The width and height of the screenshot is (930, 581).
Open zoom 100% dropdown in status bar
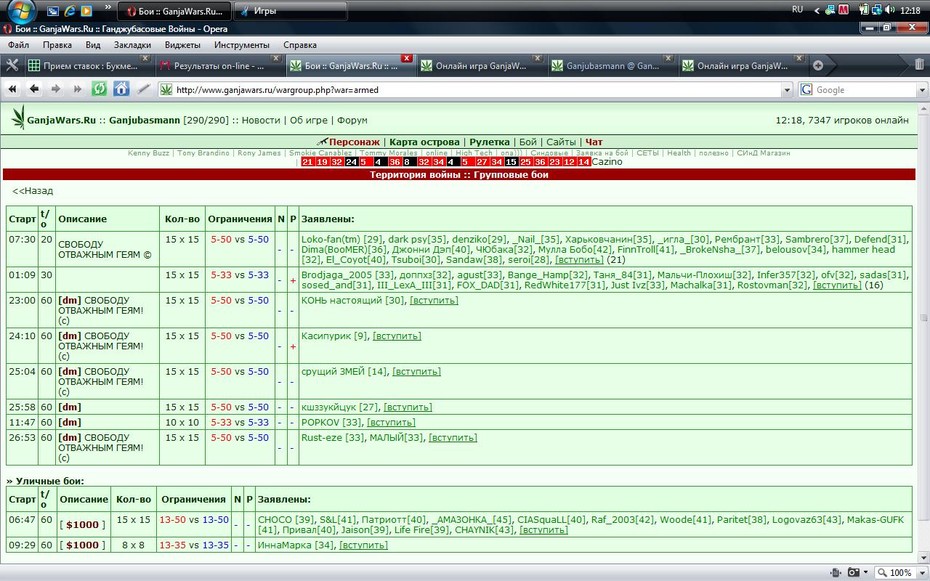click(921, 572)
